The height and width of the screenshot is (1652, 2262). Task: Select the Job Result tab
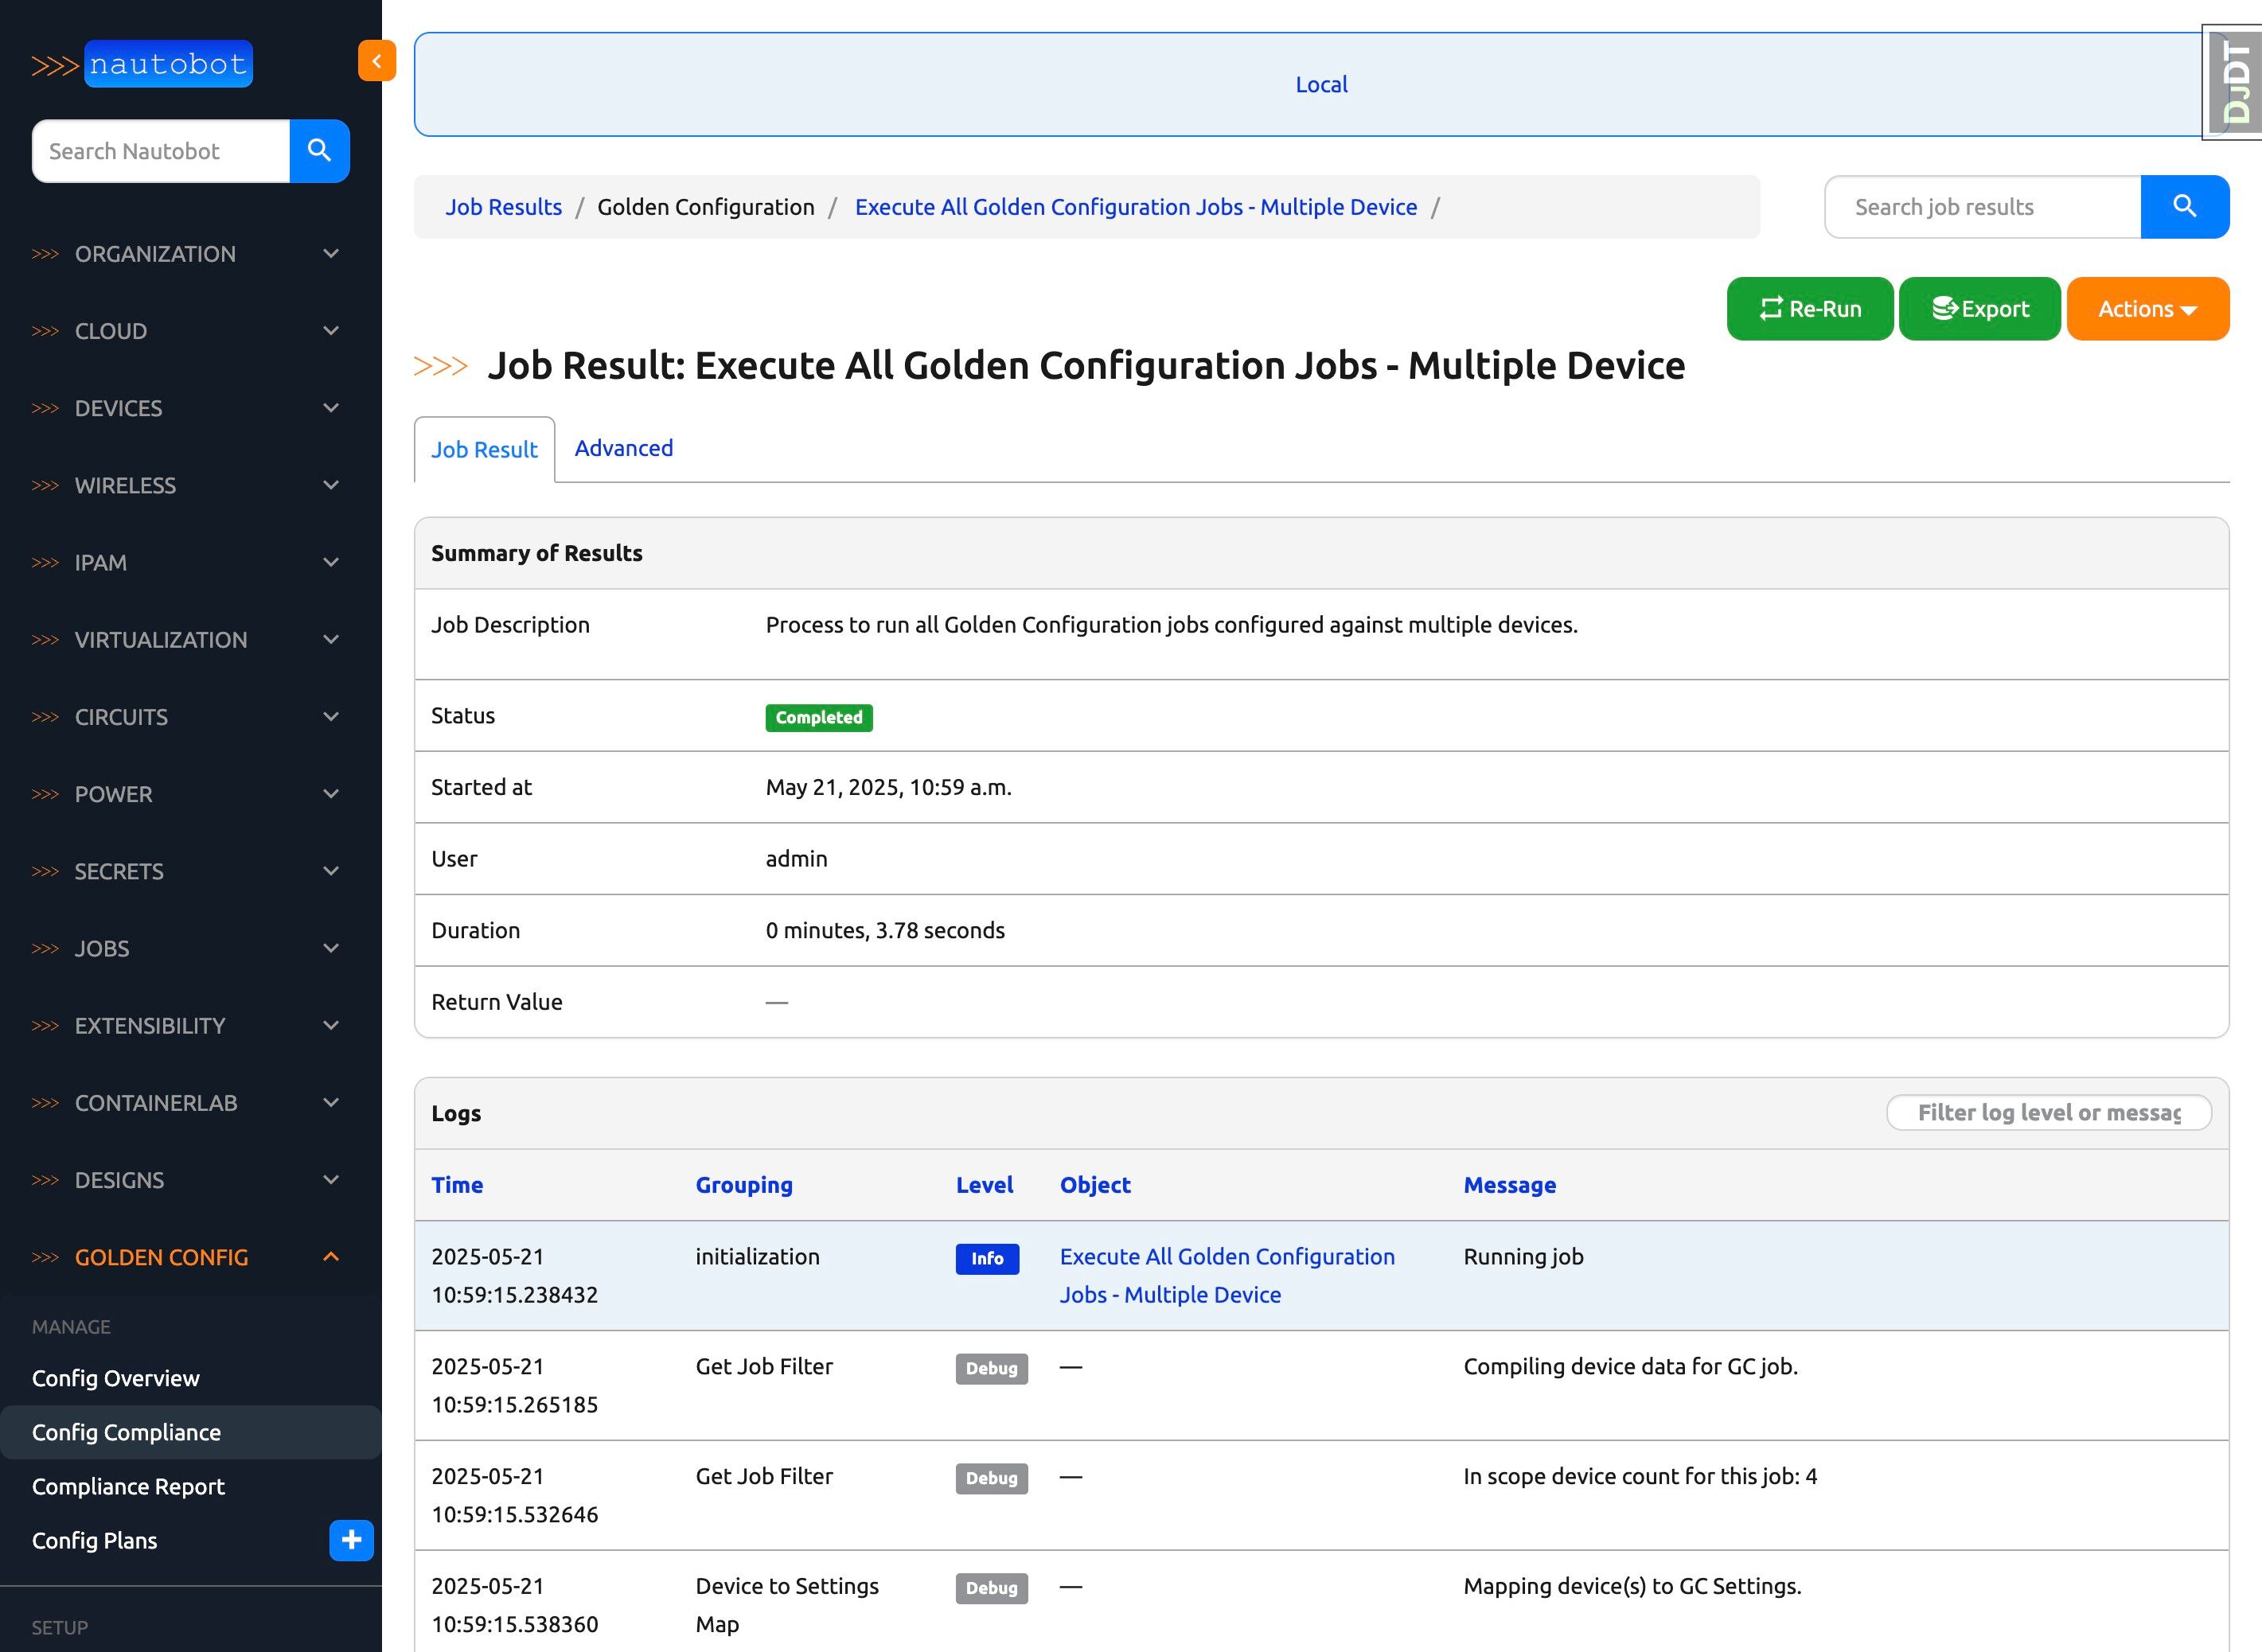point(484,450)
